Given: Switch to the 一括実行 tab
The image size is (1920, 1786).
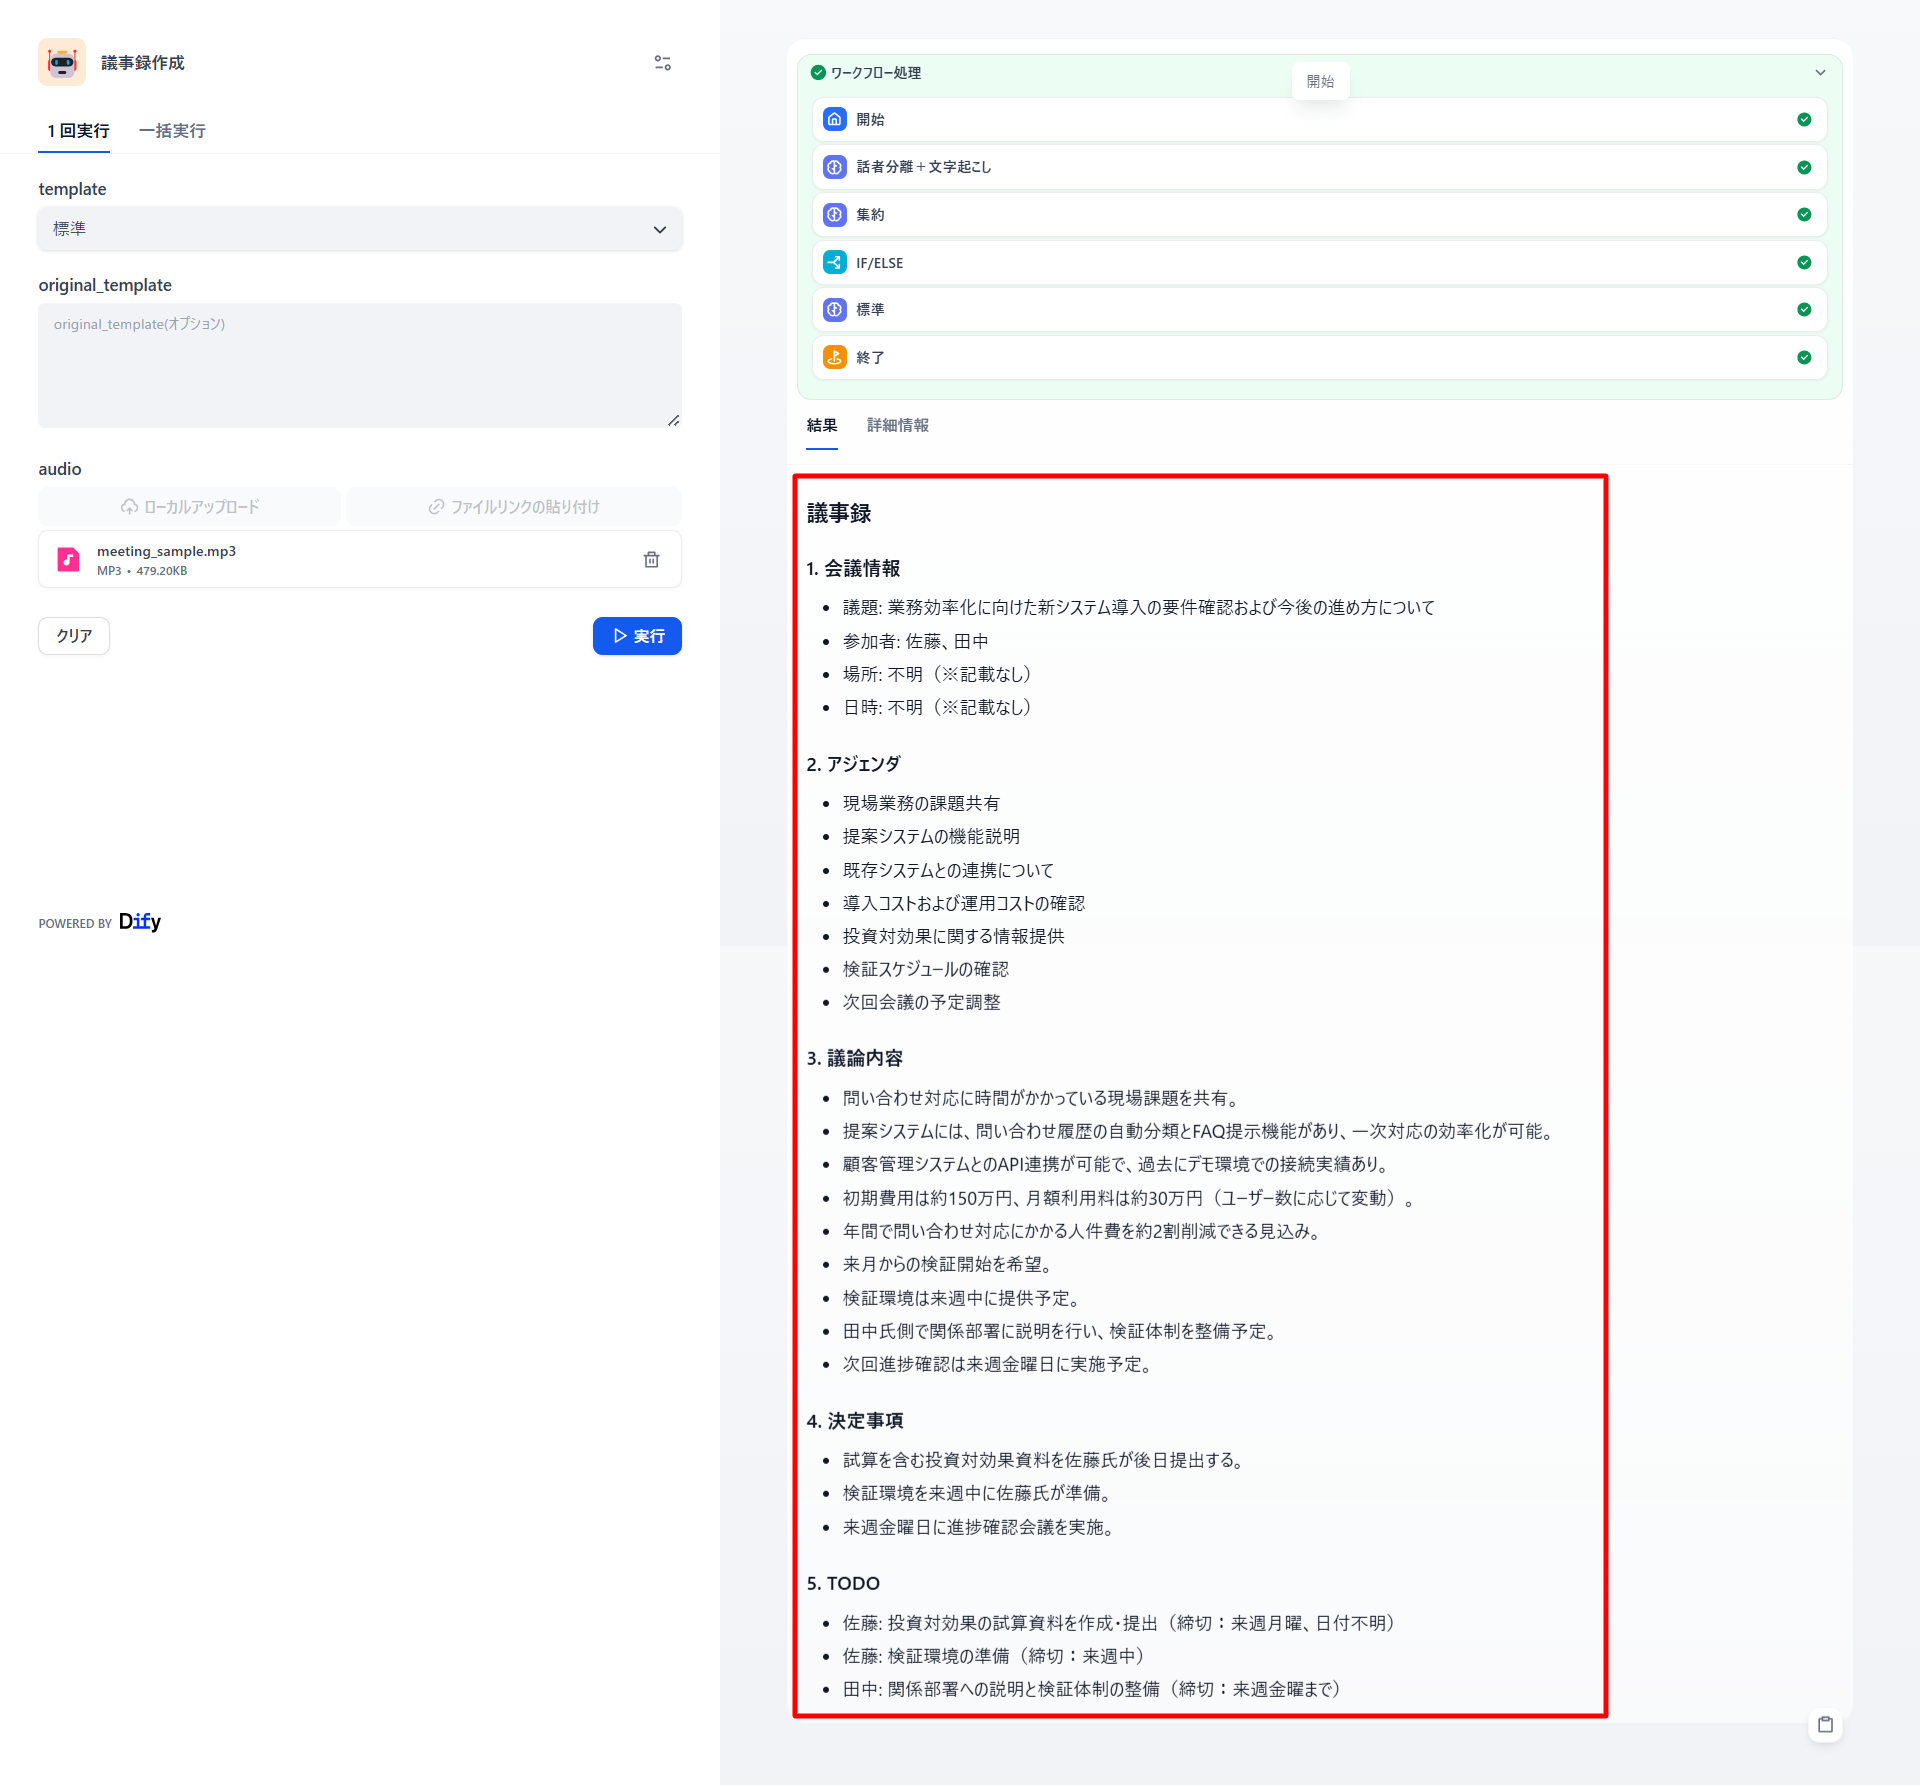Looking at the screenshot, I should pos(172,131).
